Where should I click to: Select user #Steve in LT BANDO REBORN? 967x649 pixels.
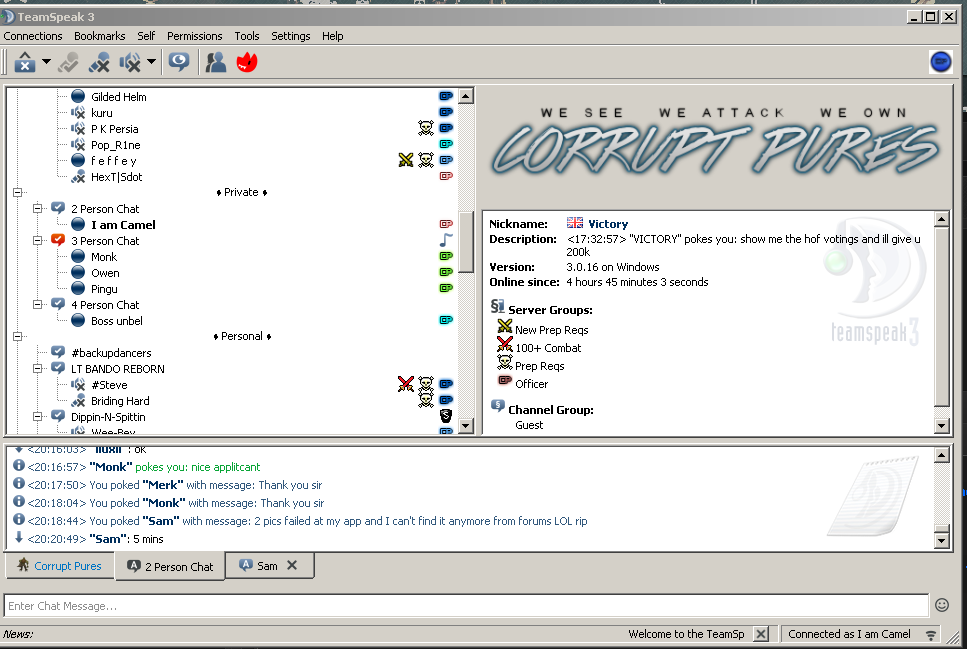pyautogui.click(x=109, y=385)
